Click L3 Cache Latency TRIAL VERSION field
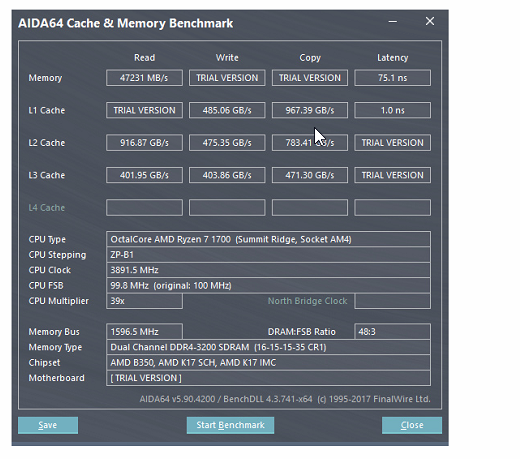 pyautogui.click(x=392, y=175)
